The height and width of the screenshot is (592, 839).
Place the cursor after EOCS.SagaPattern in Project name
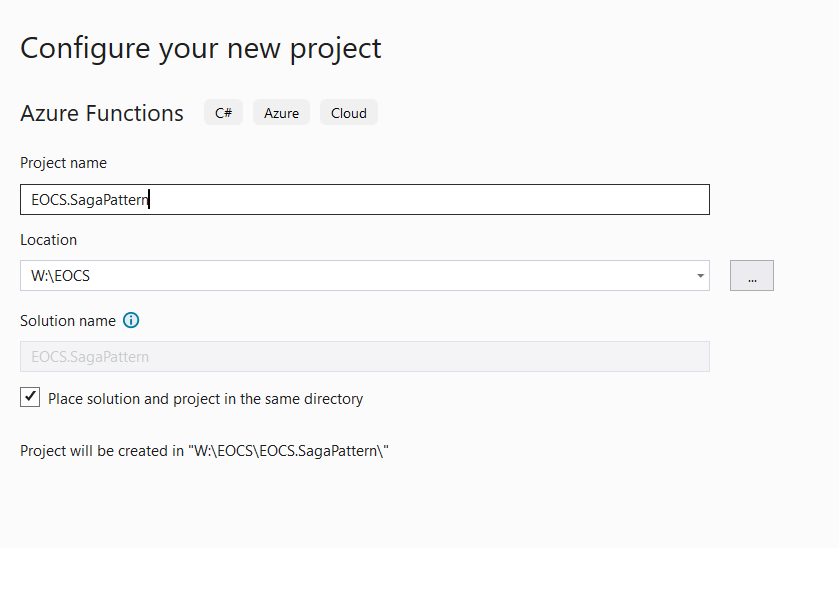pyautogui.click(x=149, y=200)
